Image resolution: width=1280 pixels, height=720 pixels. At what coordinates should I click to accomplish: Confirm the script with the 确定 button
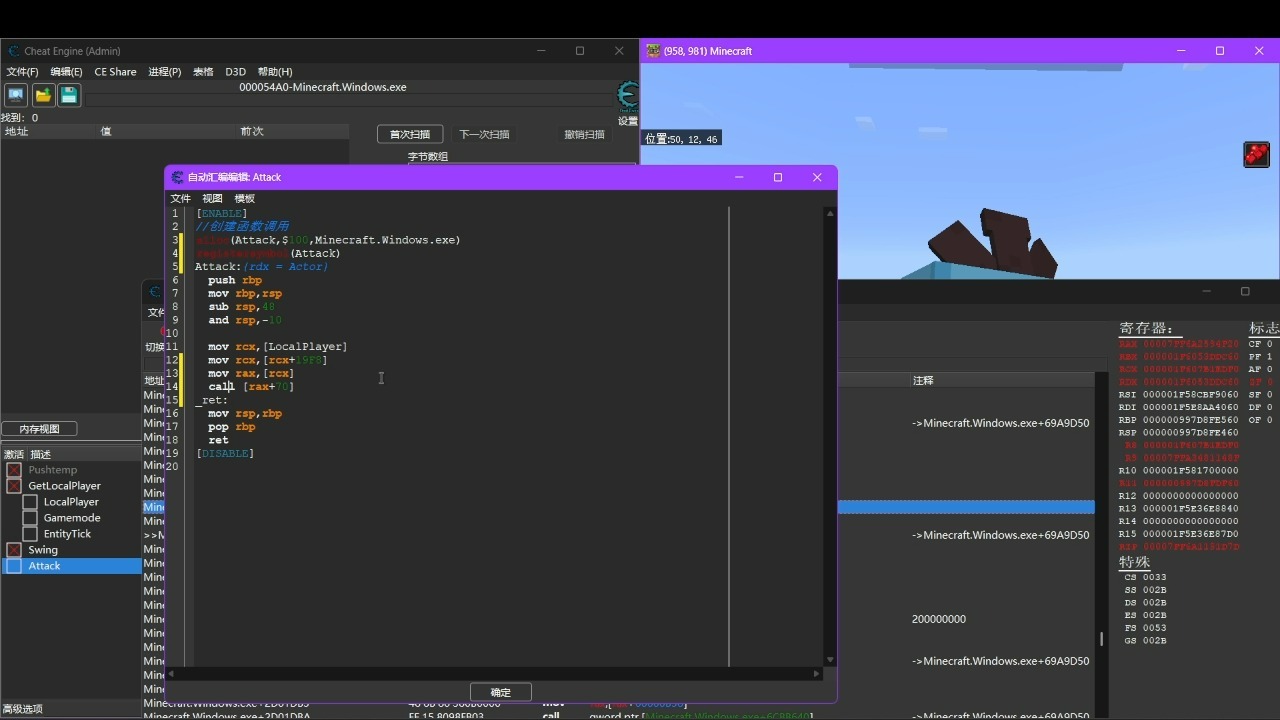pos(501,692)
